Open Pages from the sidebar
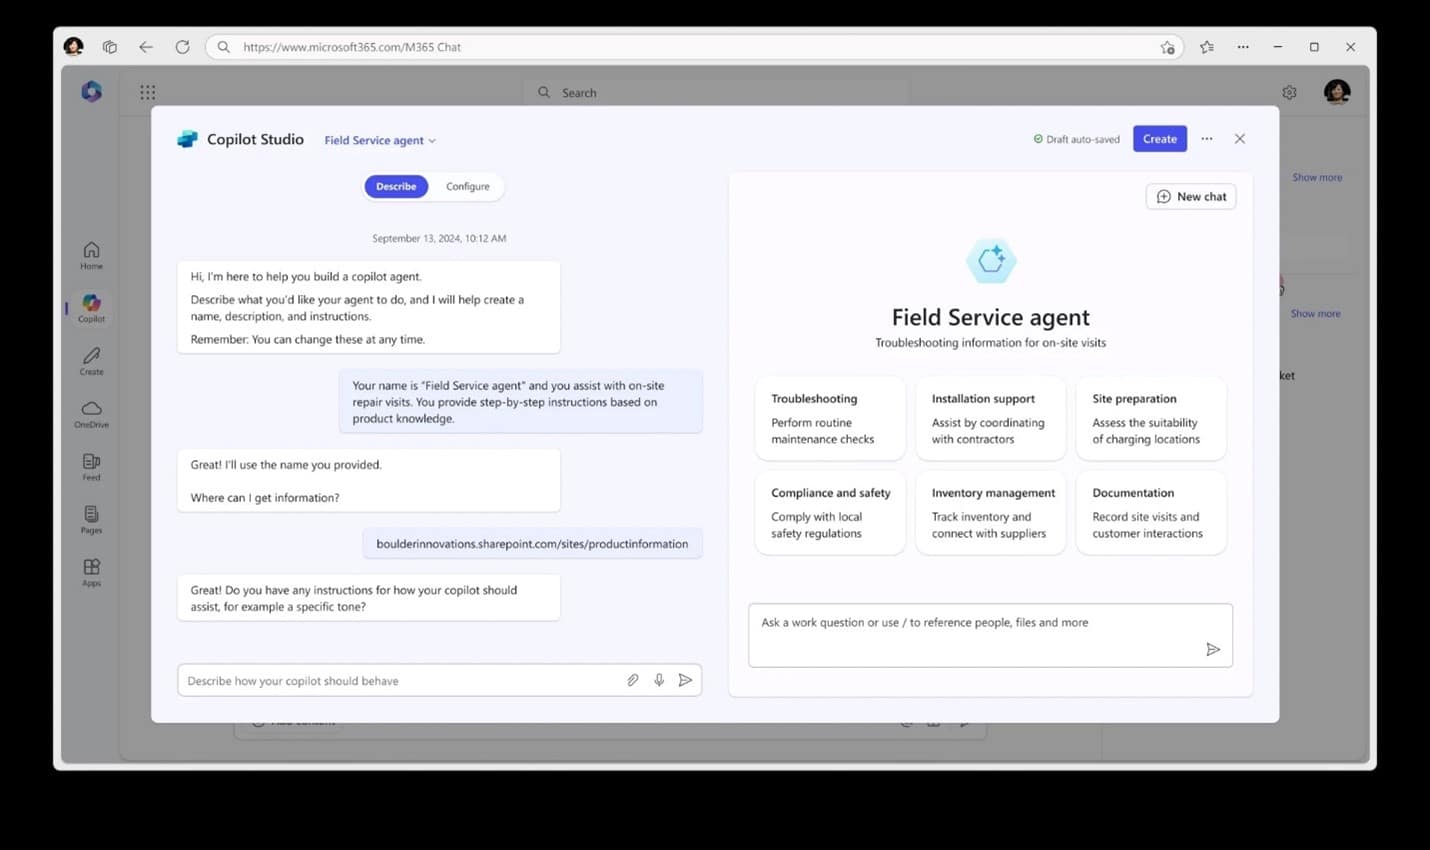 point(91,520)
